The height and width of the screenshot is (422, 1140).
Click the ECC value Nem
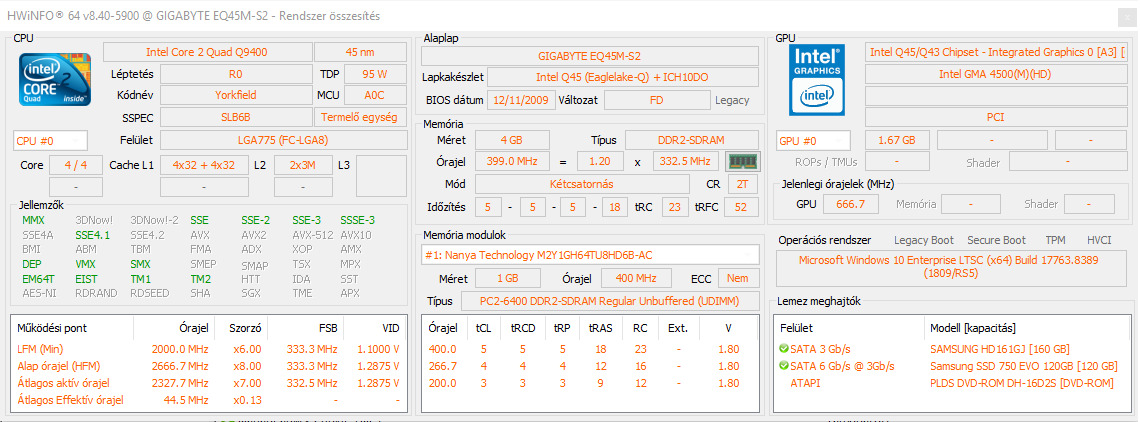click(738, 278)
